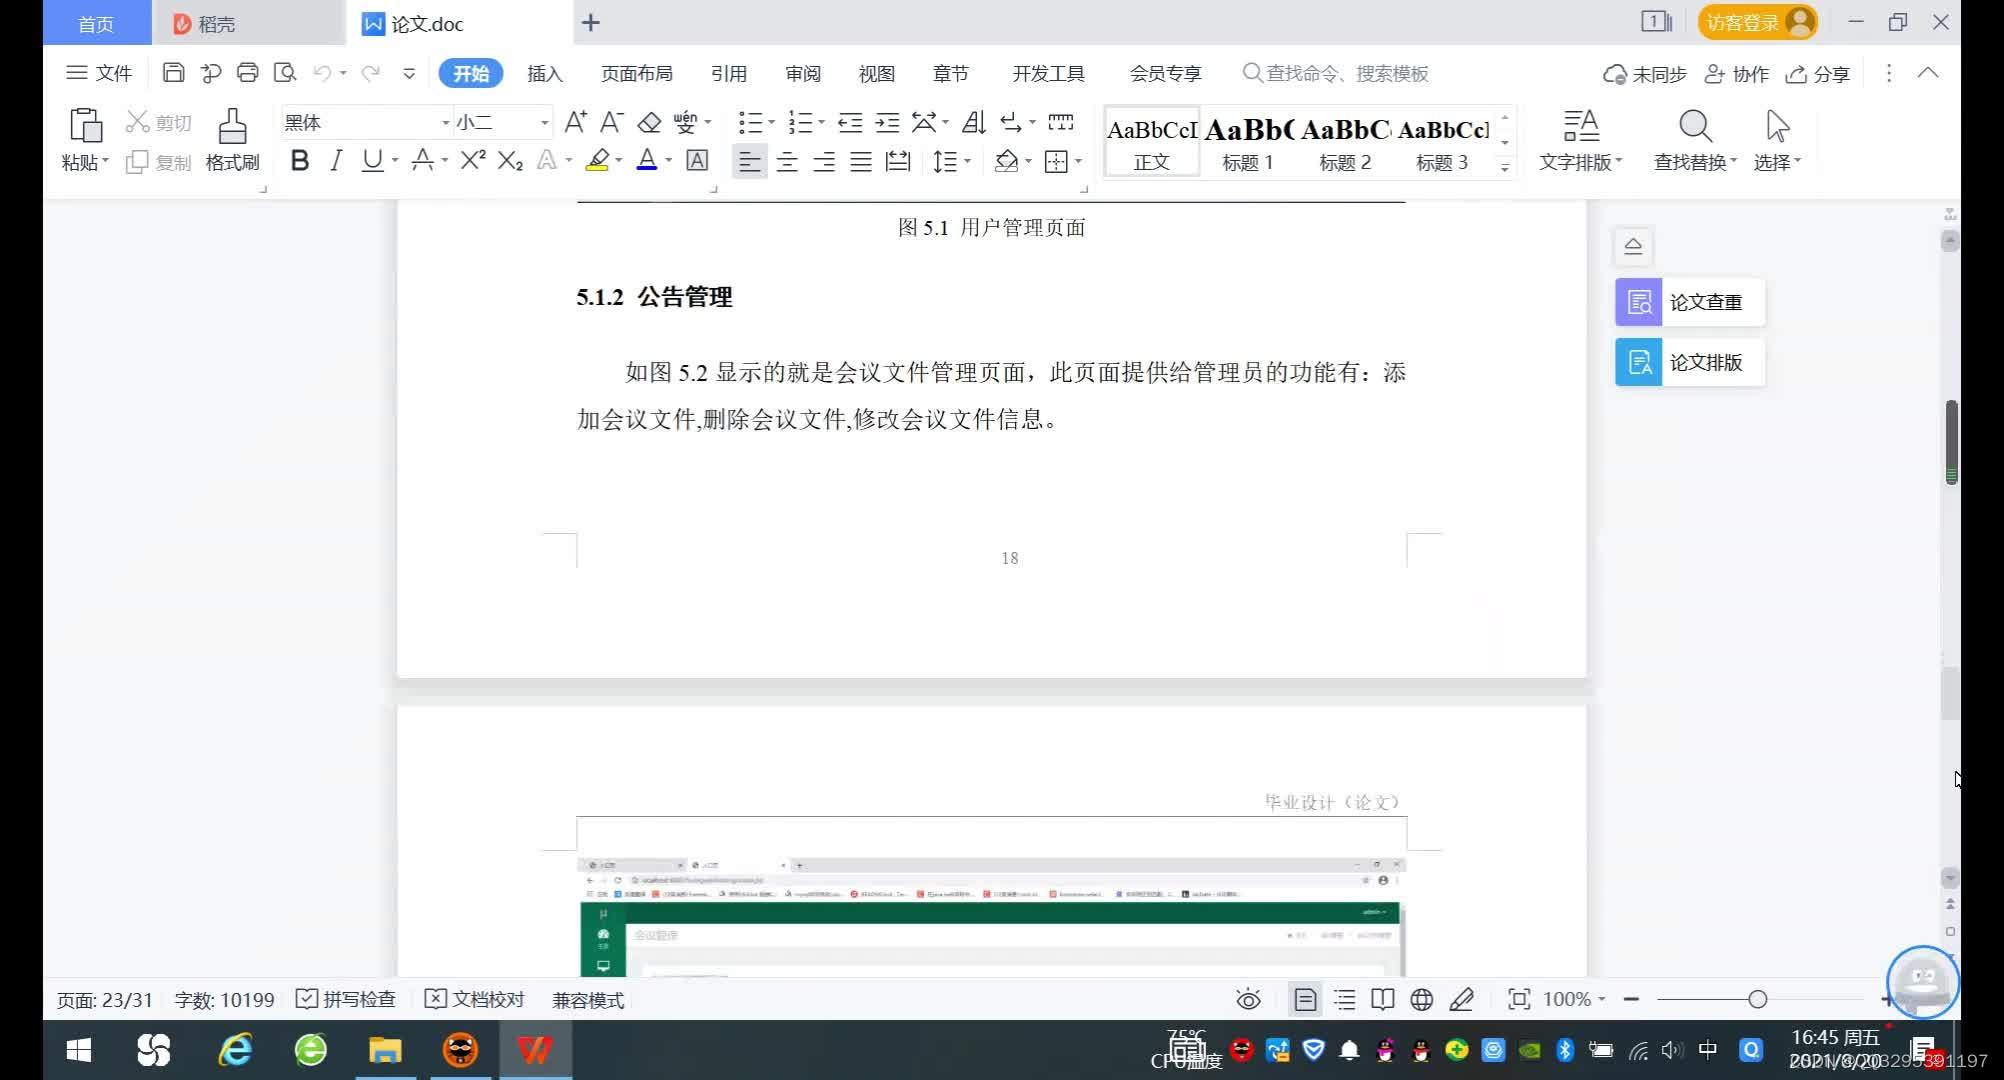Open the zoom level 100% dropdown
Image resolution: width=2004 pixels, height=1080 pixels.
[1575, 999]
